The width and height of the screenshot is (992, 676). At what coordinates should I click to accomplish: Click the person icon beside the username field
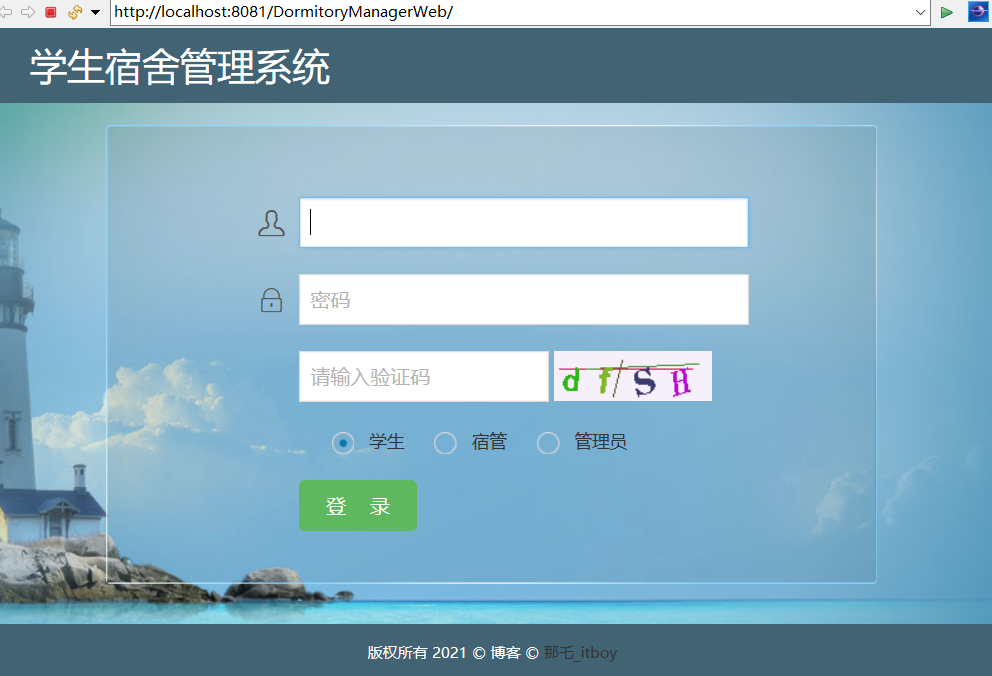[270, 222]
